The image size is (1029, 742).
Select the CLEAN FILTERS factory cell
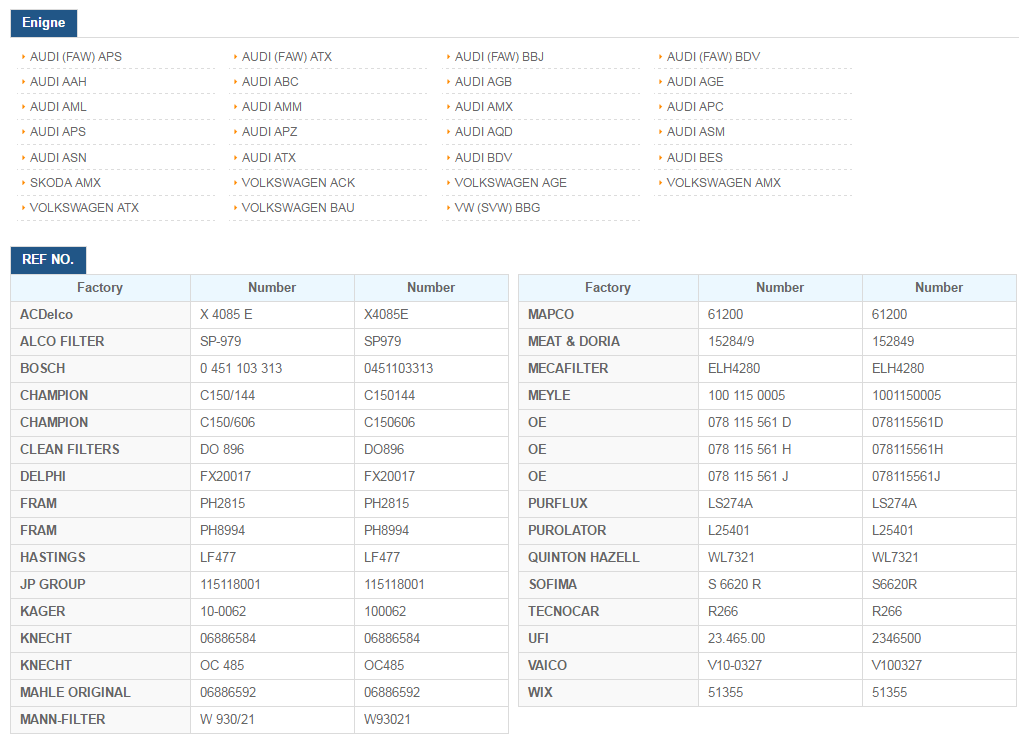click(100, 449)
